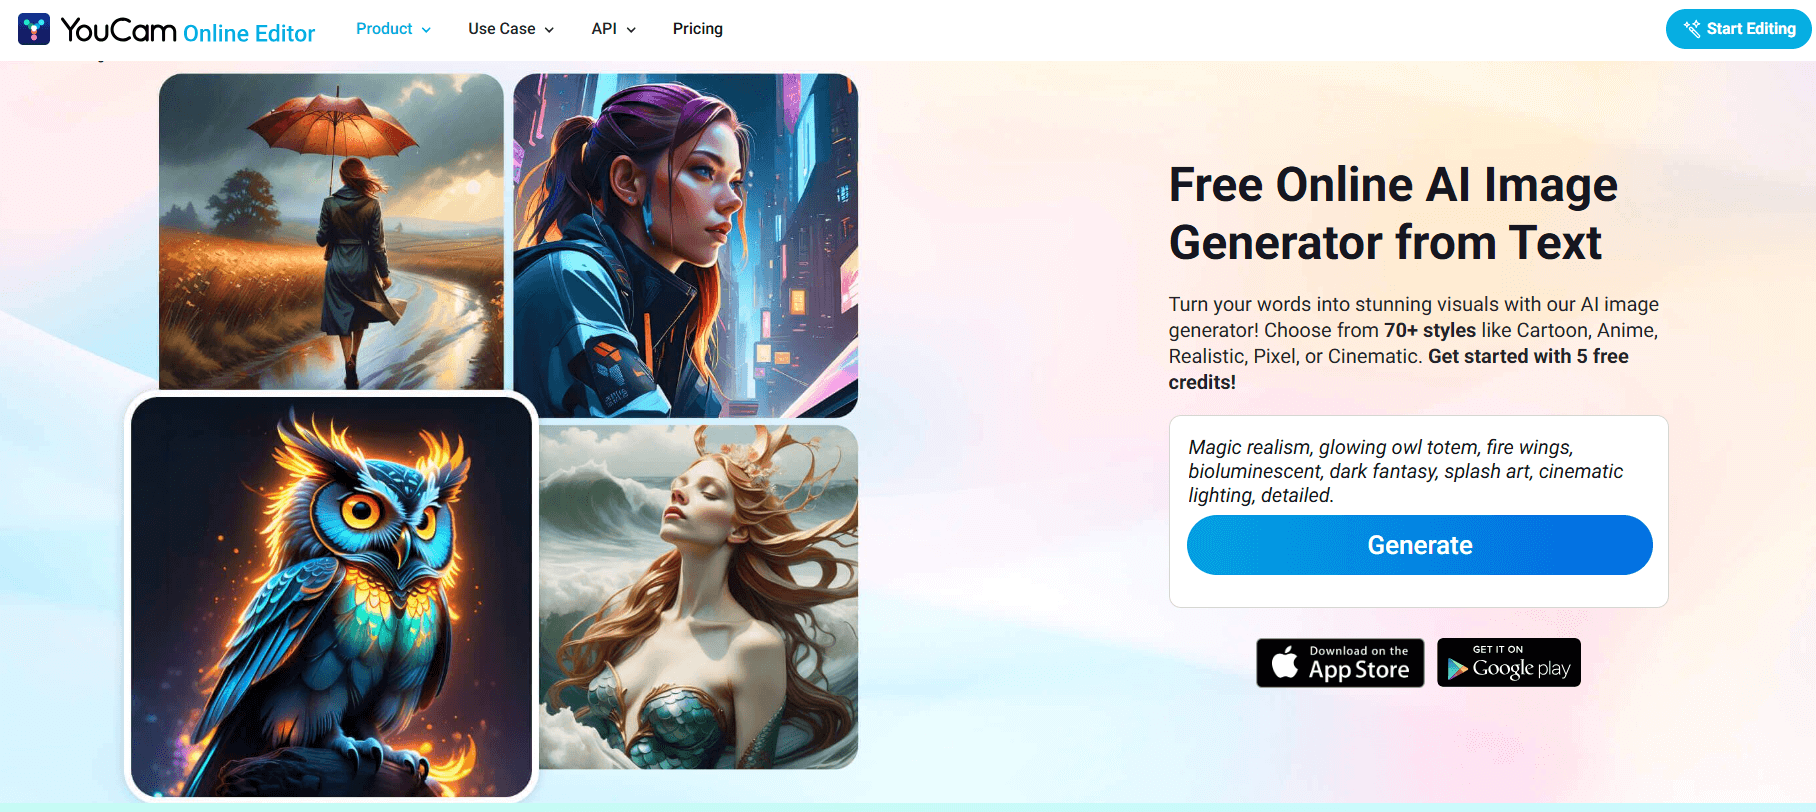Open the Pricing page
The image size is (1816, 812).
[697, 29]
